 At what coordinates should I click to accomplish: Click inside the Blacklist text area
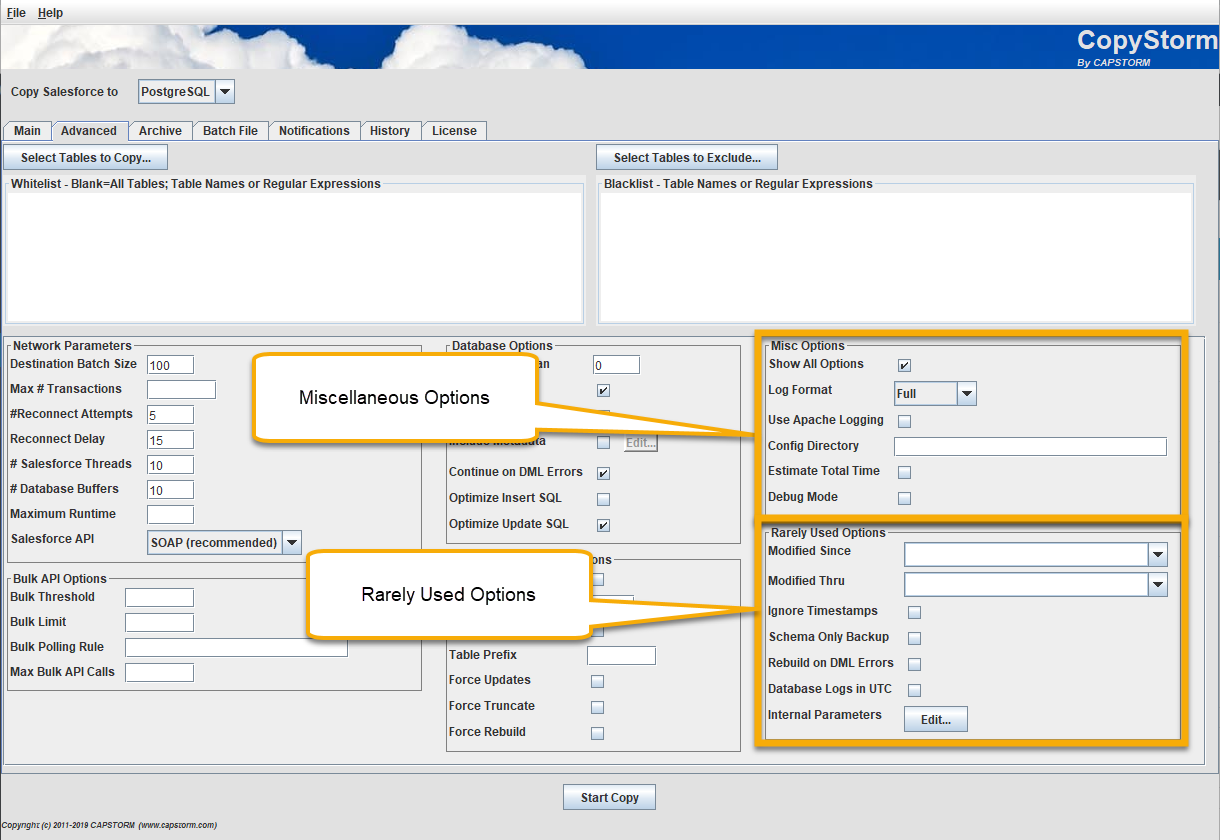point(895,257)
